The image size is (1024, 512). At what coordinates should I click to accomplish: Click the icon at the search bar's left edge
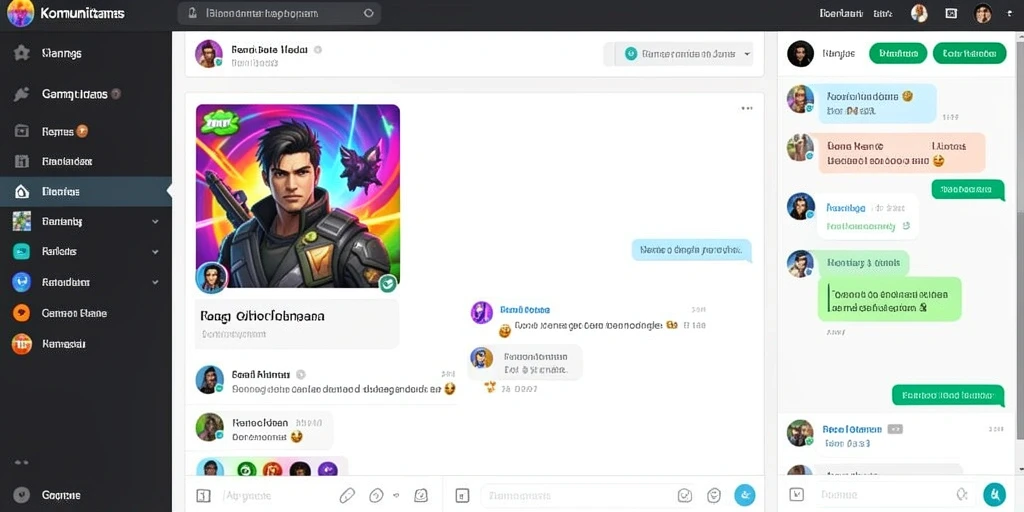click(x=192, y=13)
